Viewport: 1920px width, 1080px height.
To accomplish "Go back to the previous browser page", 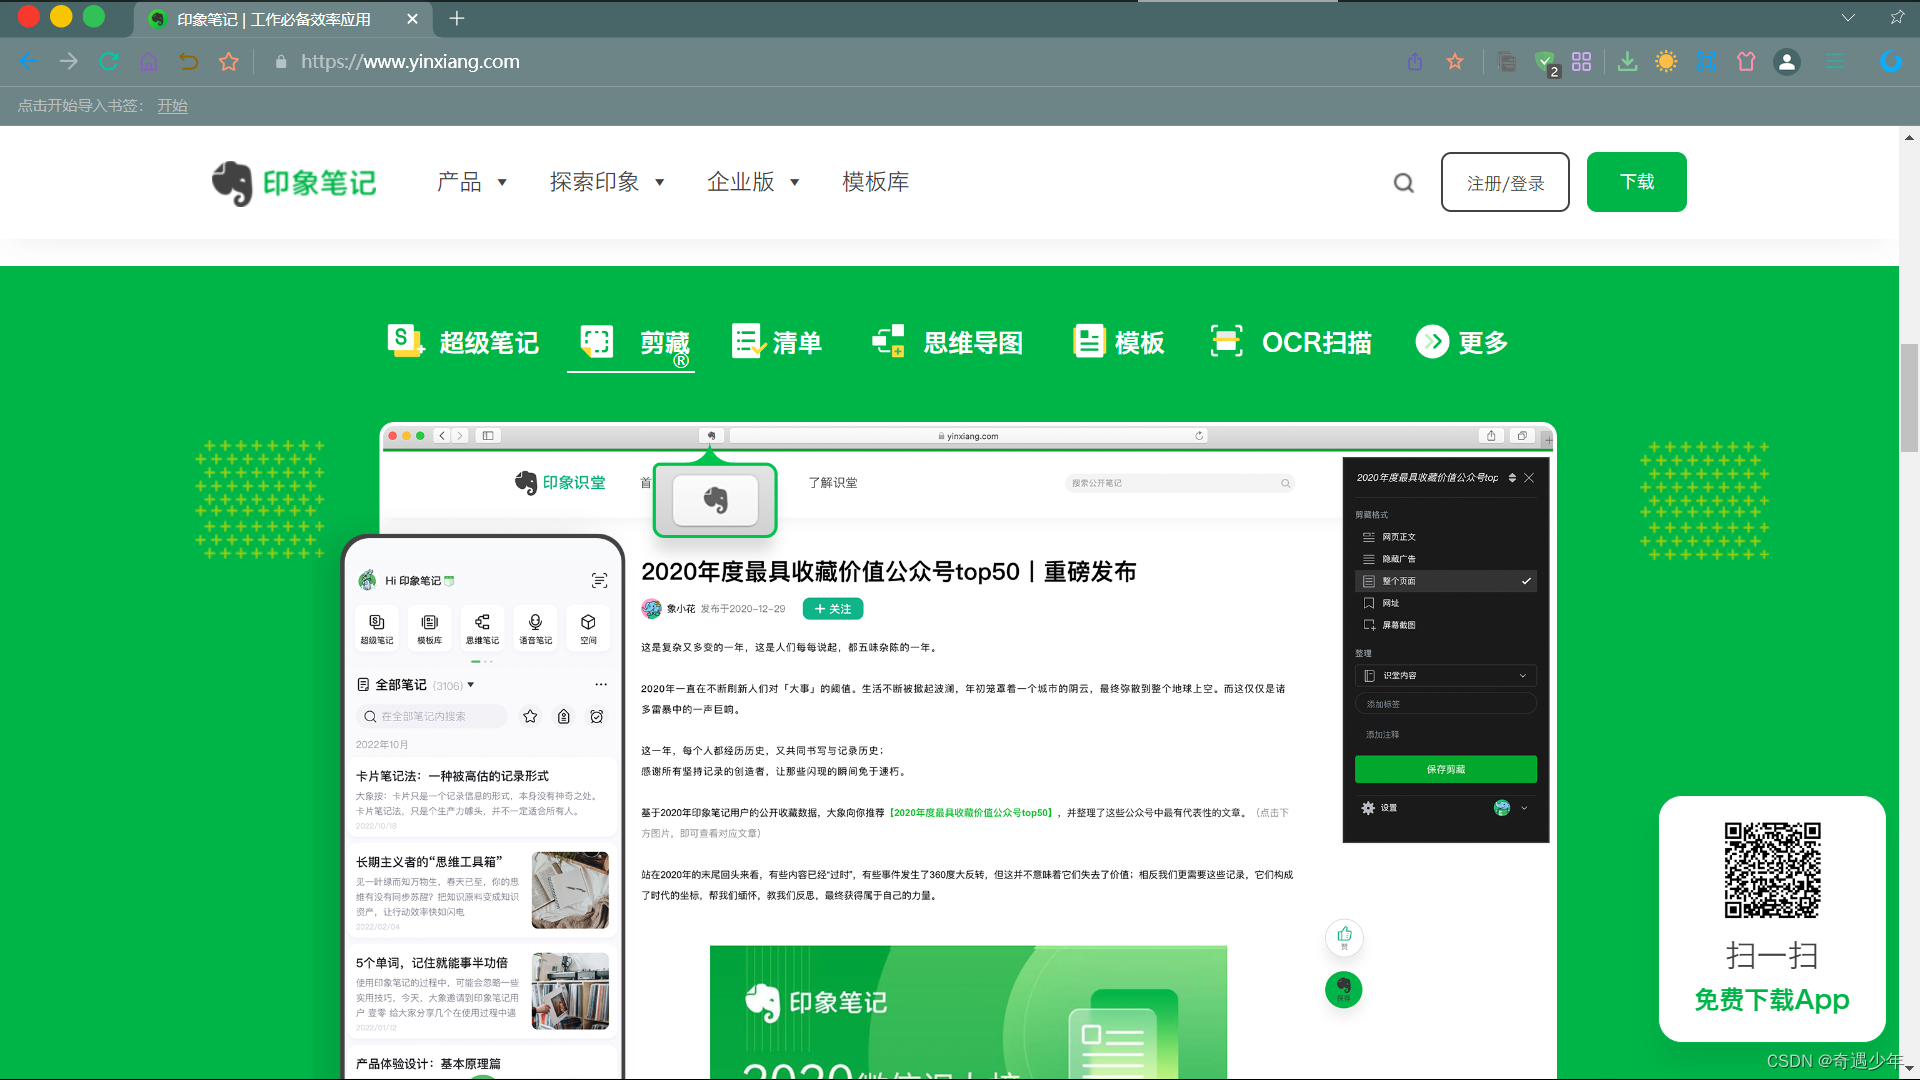I will (x=29, y=62).
